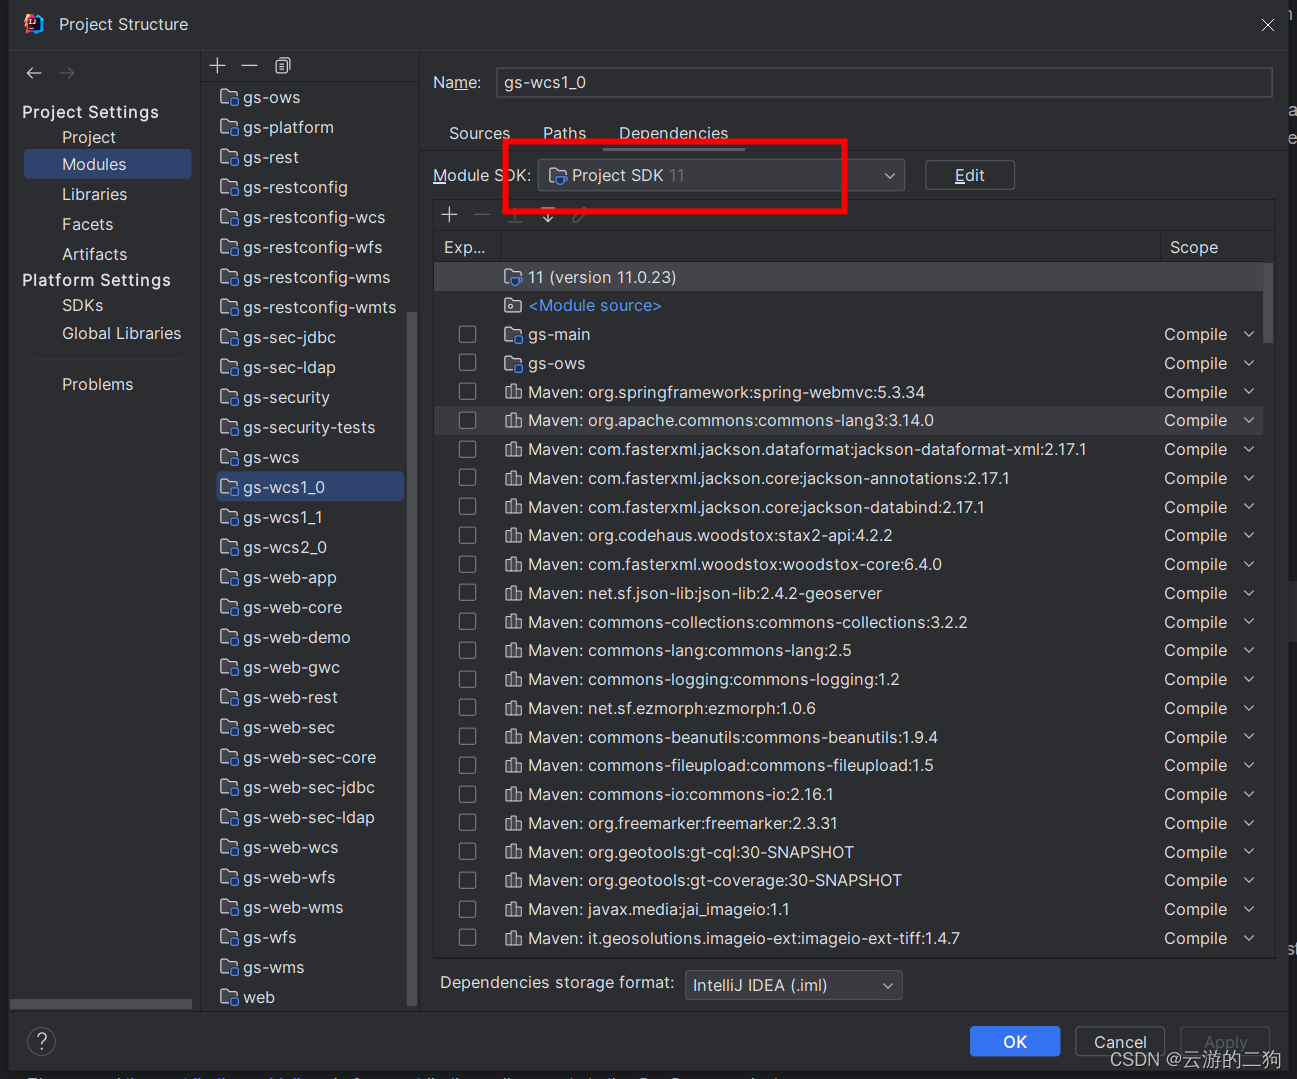Switch to the Dependencies tab
Viewport: 1297px width, 1079px height.
[x=673, y=133]
